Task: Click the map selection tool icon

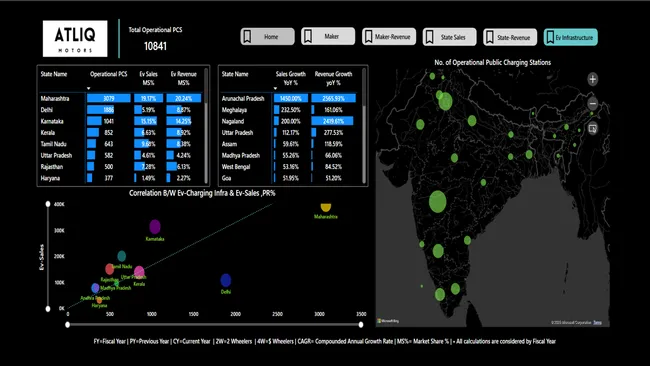Action: [x=593, y=128]
